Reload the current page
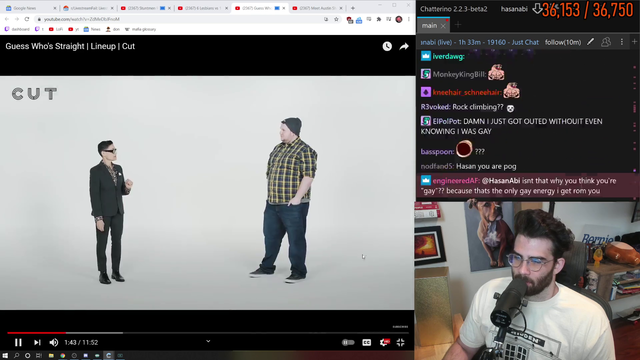This screenshot has width=640, height=360. pyautogui.click(x=27, y=19)
